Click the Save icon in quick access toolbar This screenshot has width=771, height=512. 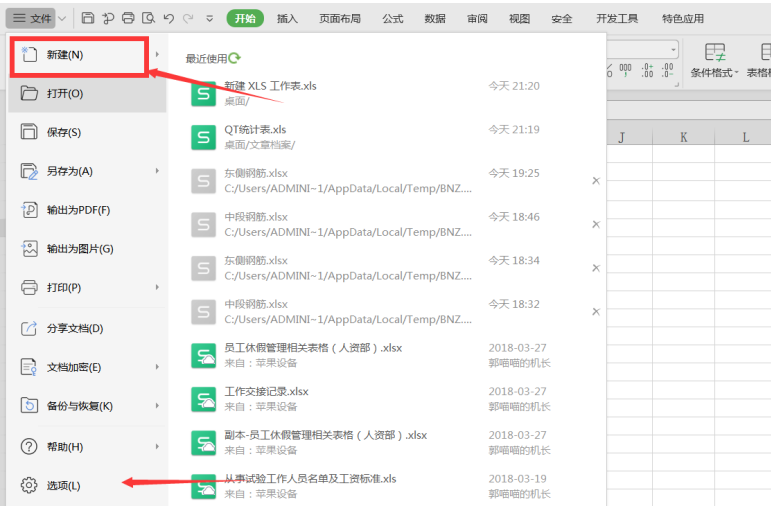click(x=88, y=18)
